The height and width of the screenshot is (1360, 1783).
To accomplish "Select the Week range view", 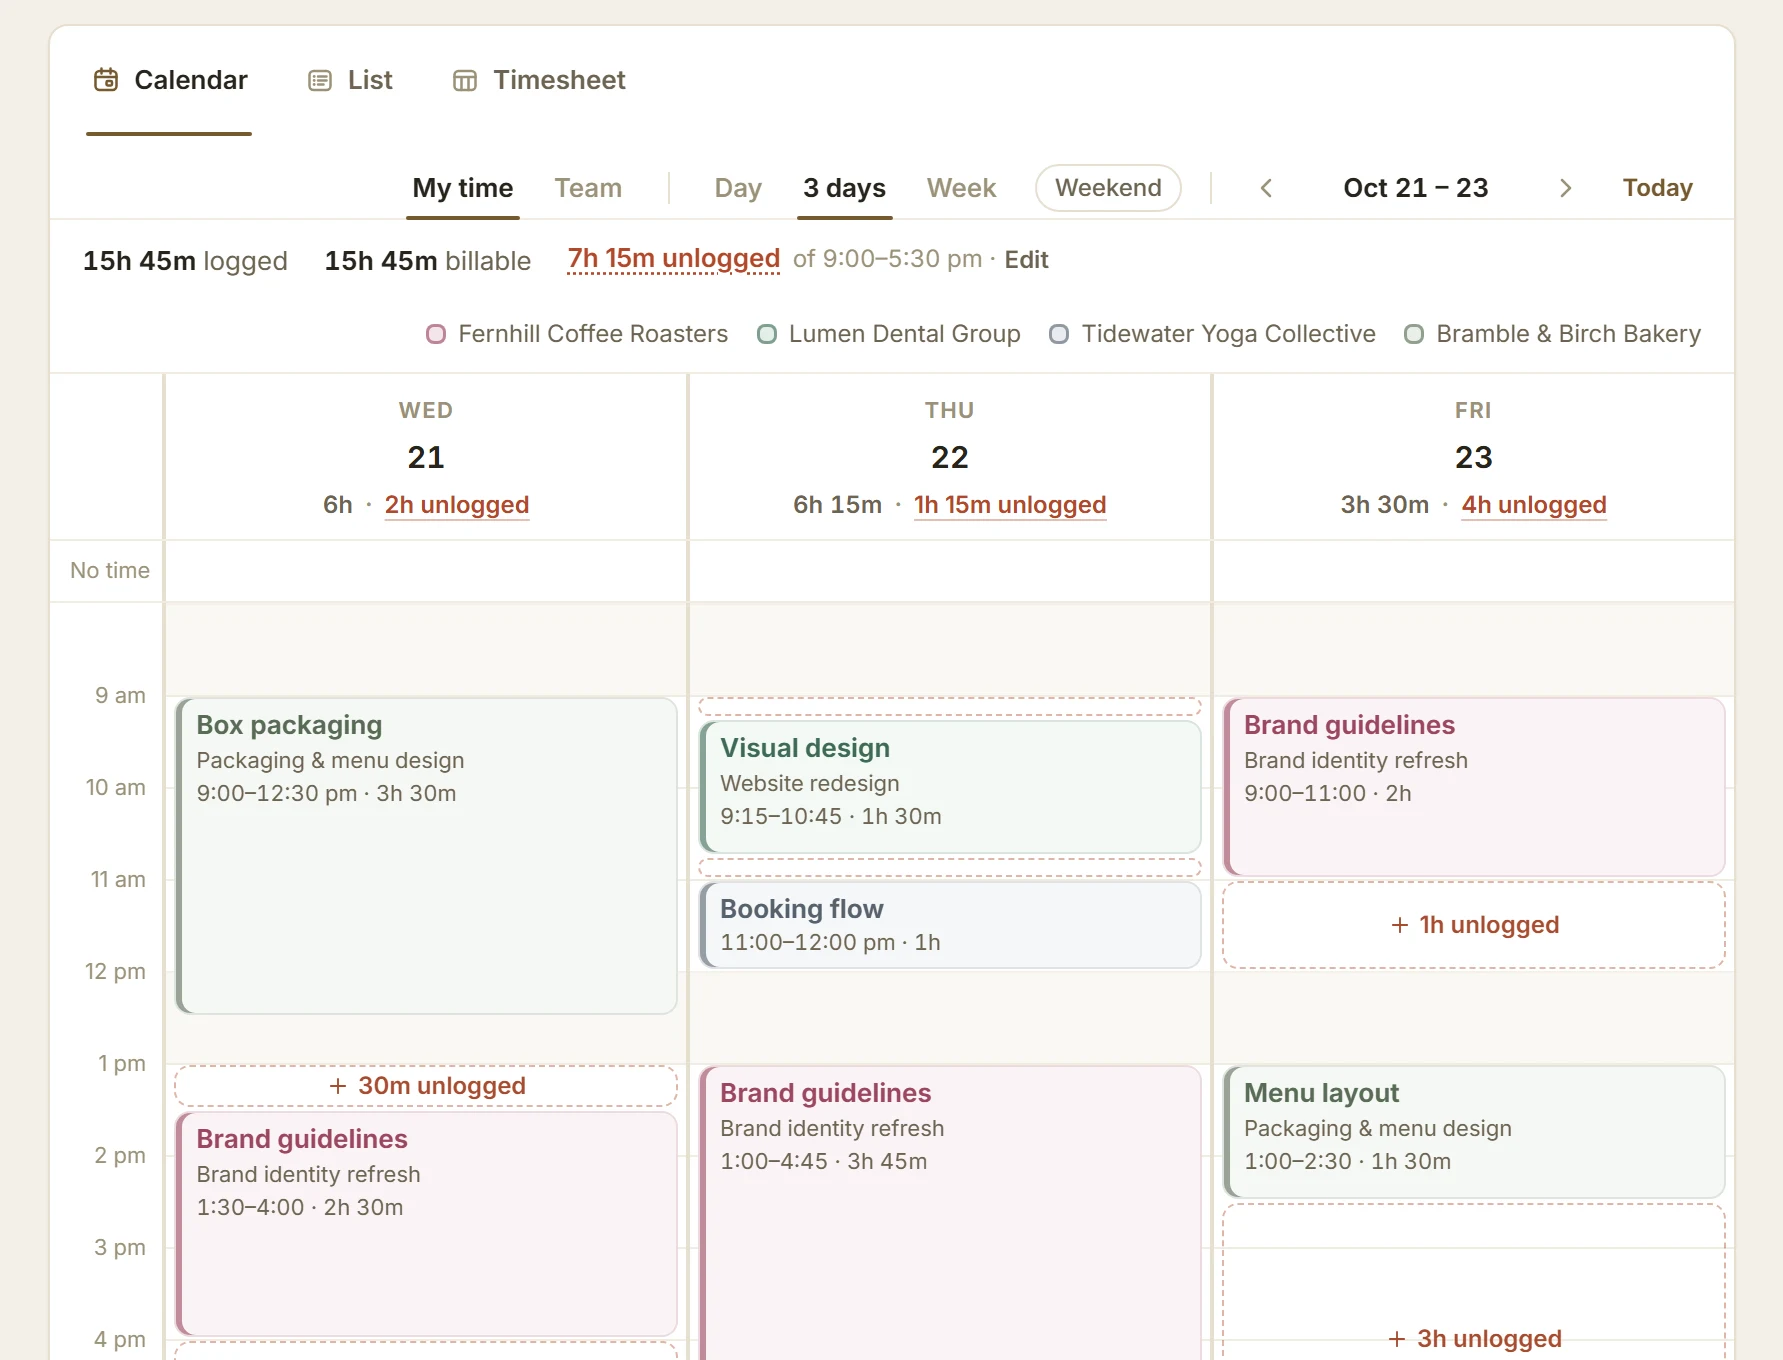I will point(962,188).
